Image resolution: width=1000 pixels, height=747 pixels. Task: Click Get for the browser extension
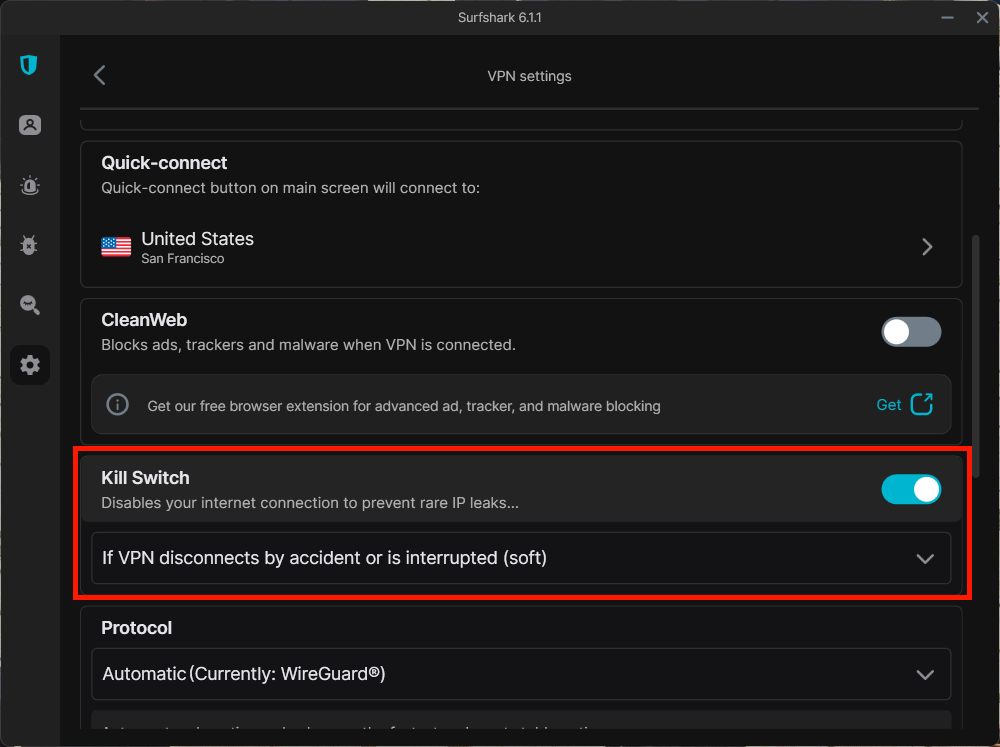click(x=888, y=404)
